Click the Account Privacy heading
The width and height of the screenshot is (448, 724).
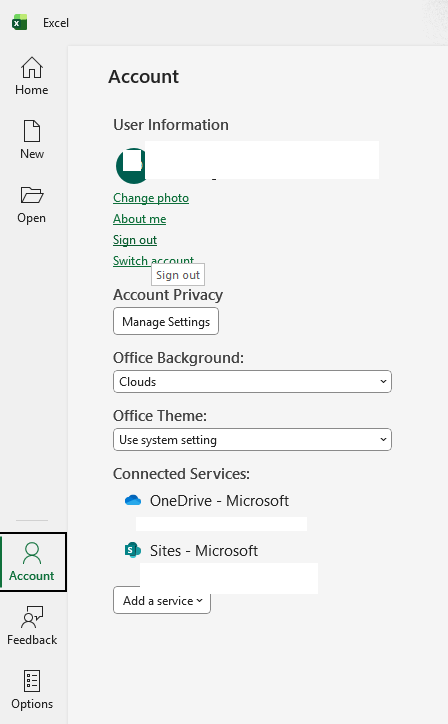pos(168,295)
